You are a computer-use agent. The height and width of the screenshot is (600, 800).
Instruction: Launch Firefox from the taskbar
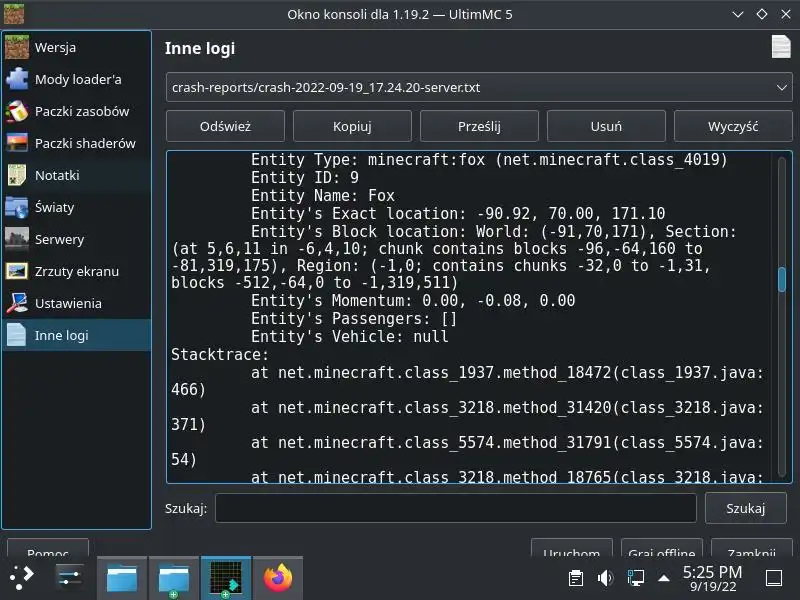278,578
